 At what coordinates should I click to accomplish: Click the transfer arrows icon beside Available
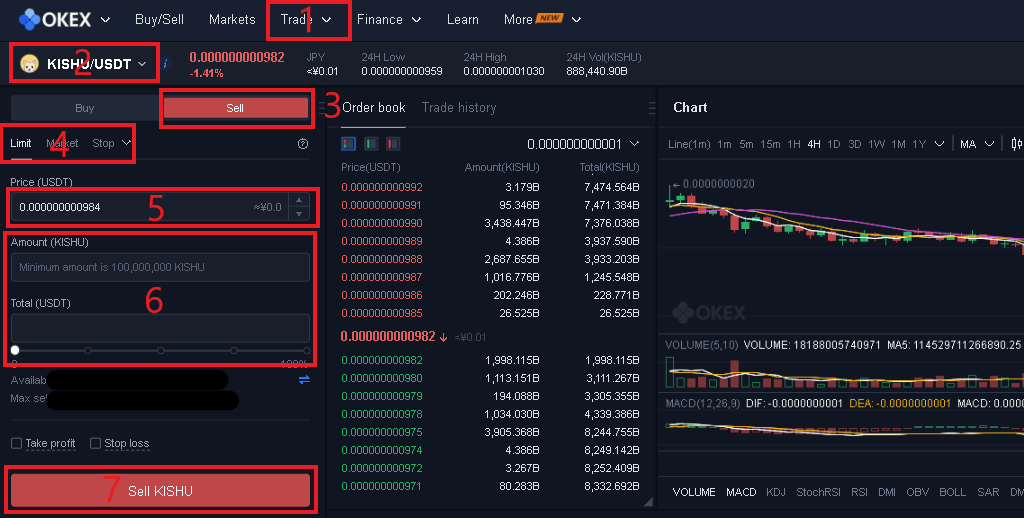point(304,380)
